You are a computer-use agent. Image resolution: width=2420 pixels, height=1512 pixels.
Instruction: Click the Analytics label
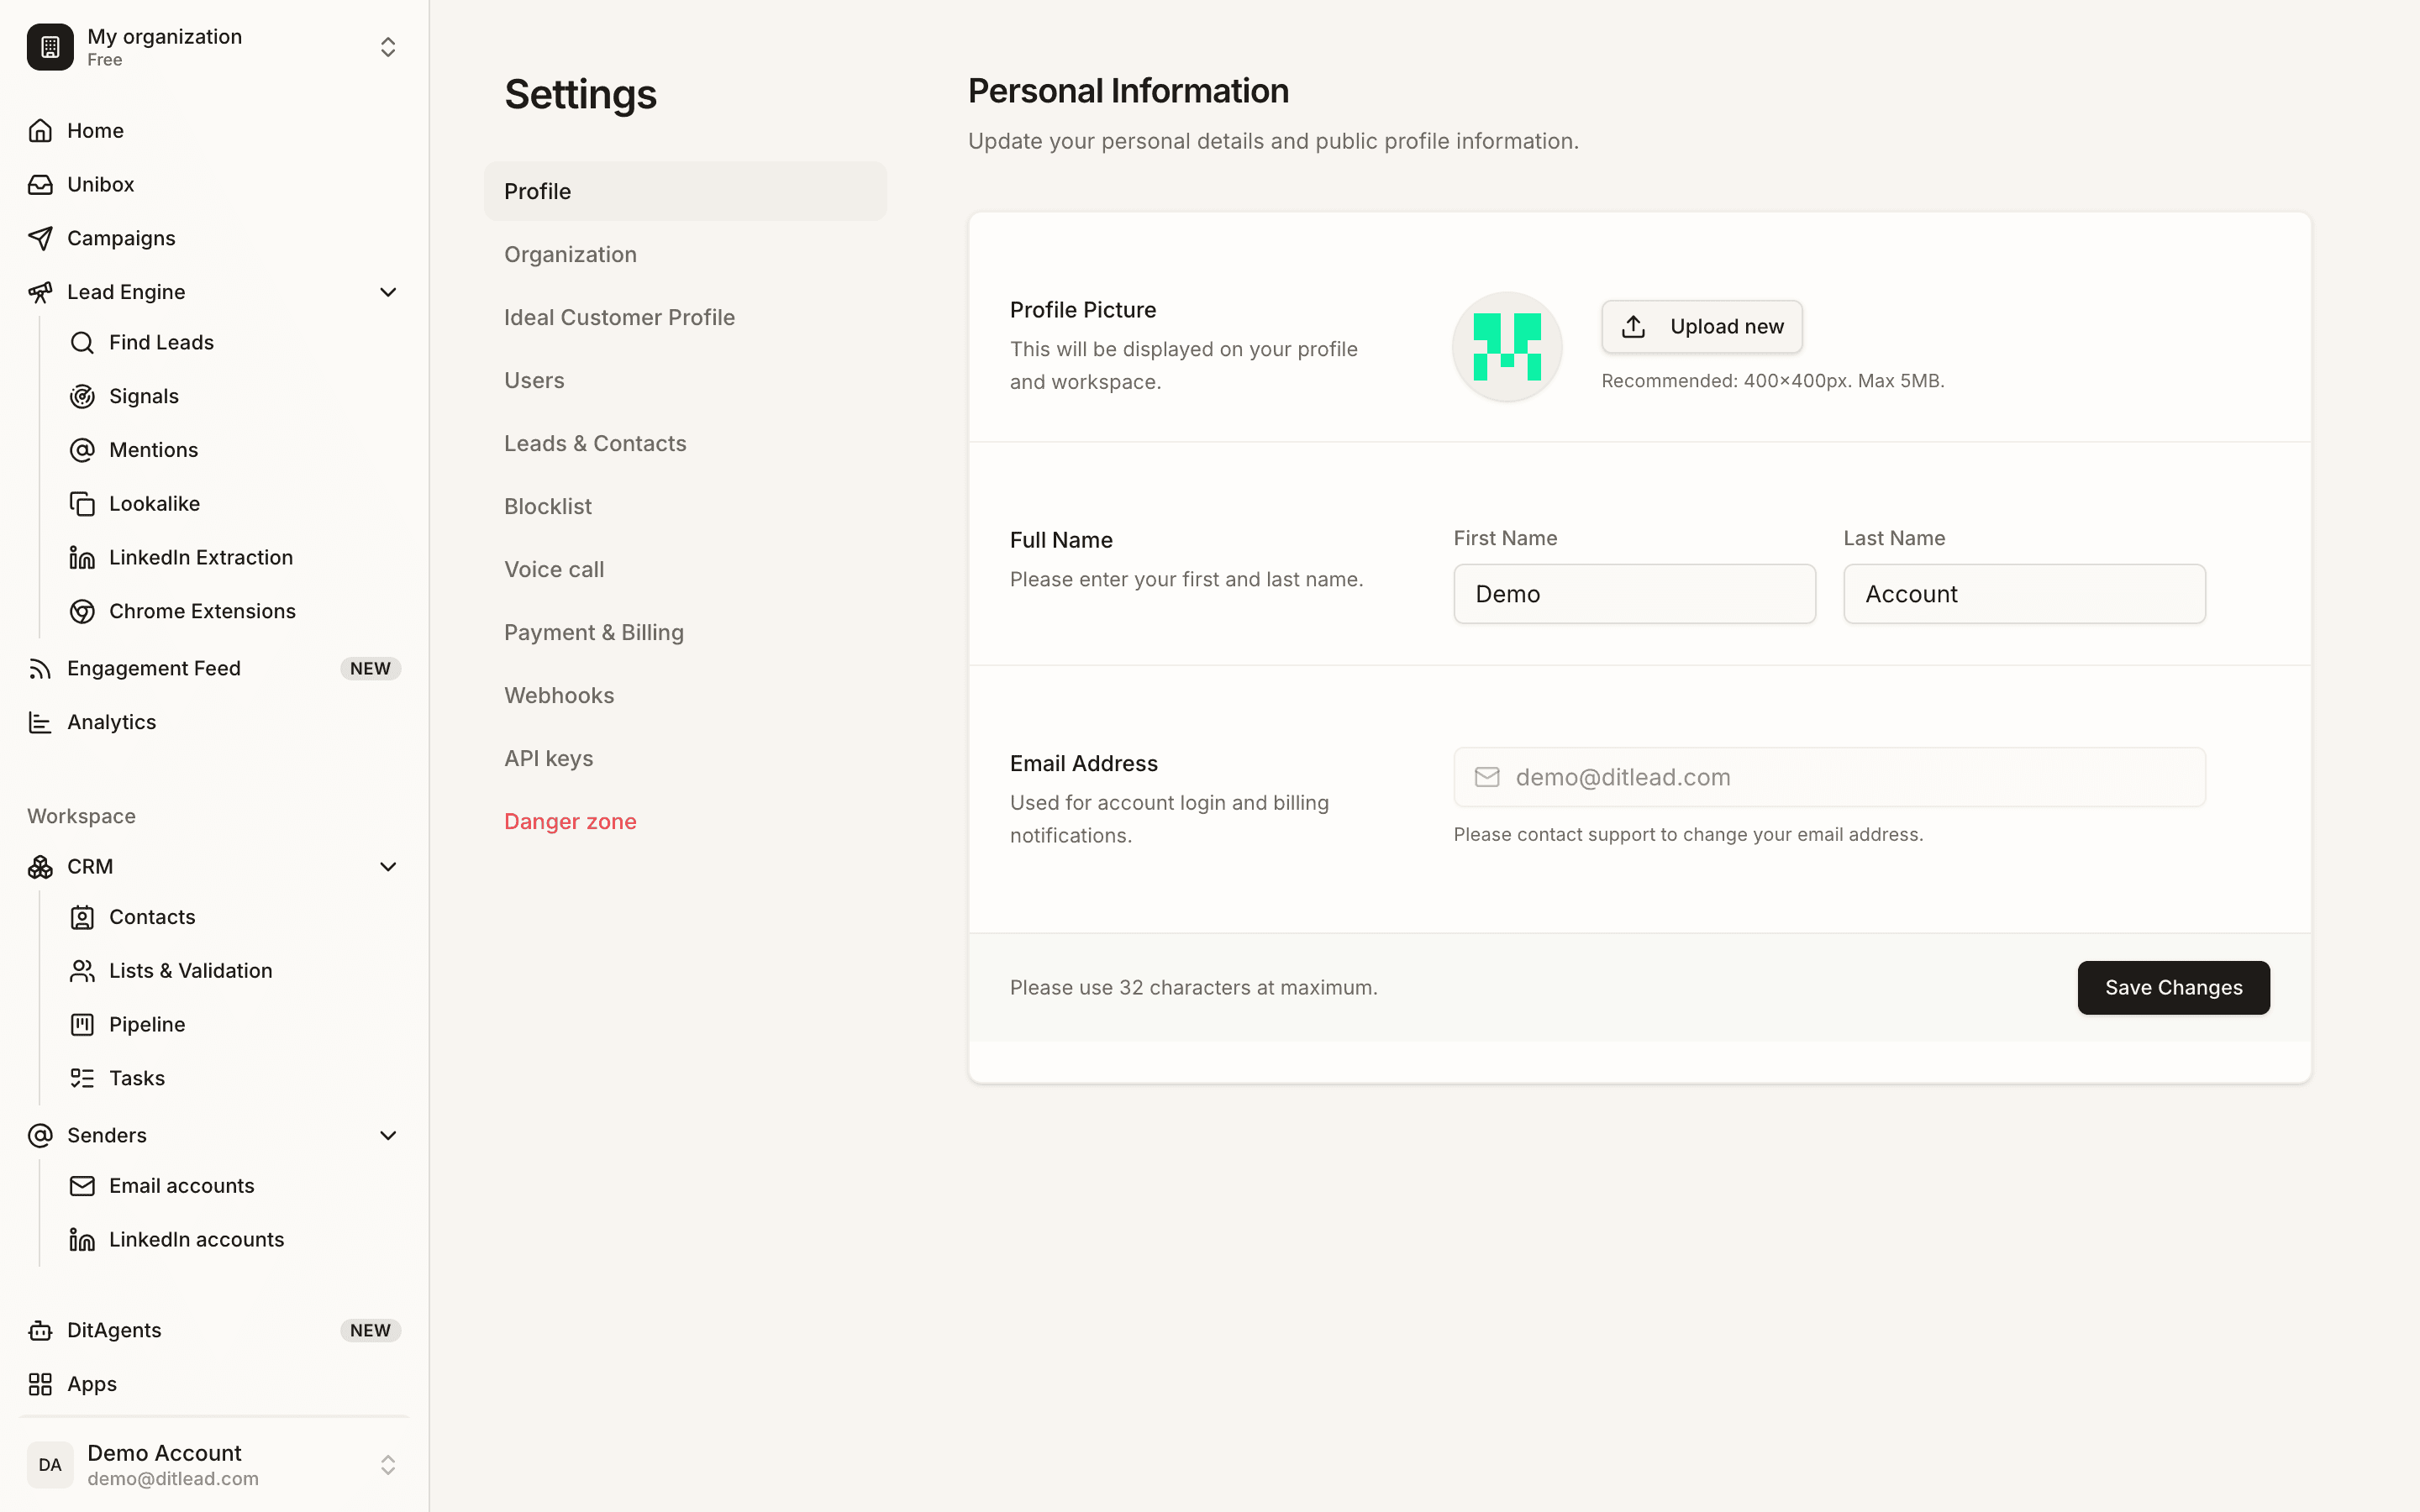point(111,723)
